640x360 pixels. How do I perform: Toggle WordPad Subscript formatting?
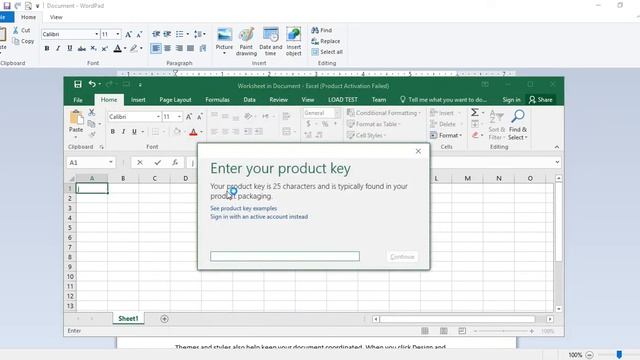coord(93,49)
